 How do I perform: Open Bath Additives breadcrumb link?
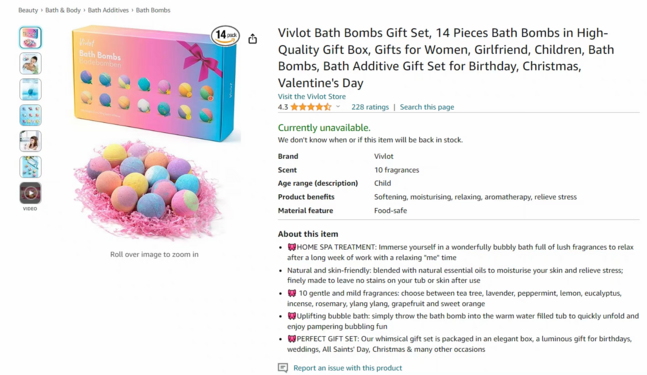click(108, 10)
